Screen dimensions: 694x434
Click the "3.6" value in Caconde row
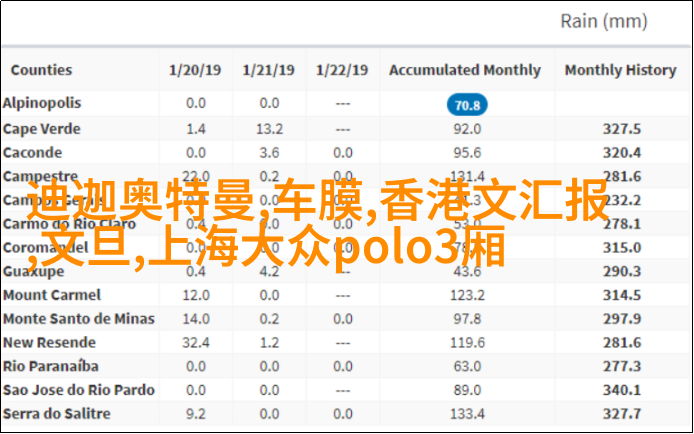(269, 153)
